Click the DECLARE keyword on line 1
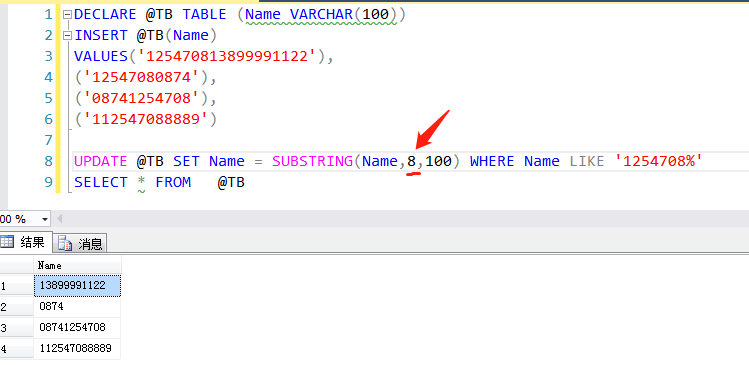Screen dimensions: 749x365 pos(105,14)
